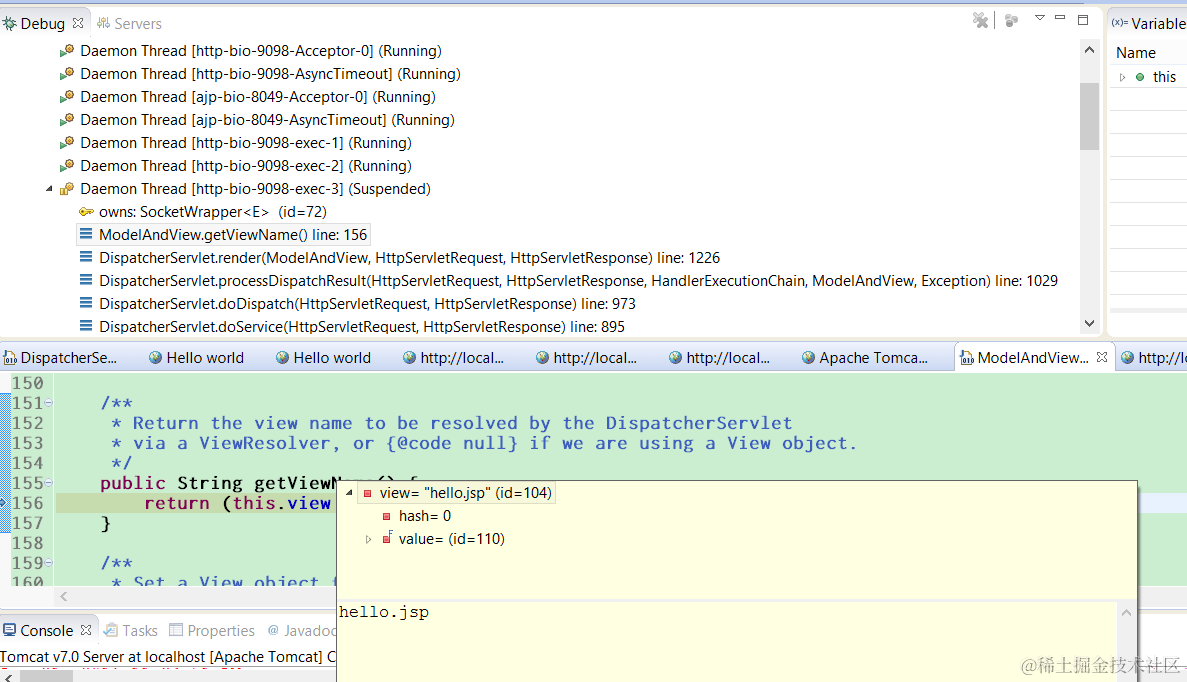Click line number 152 in editor gutter
The height and width of the screenshot is (682, 1187).
pyautogui.click(x=27, y=423)
